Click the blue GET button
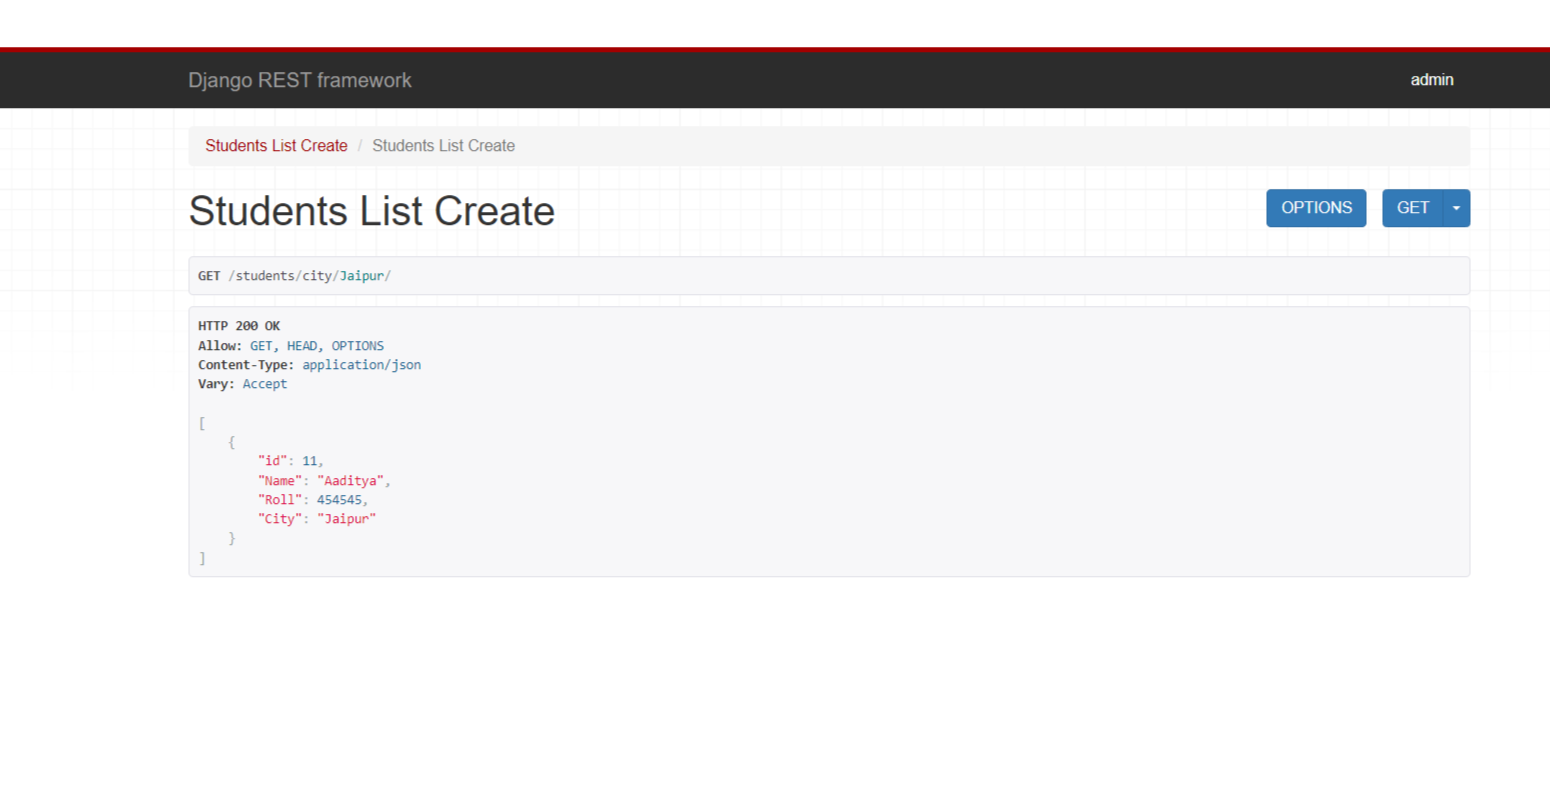The width and height of the screenshot is (1550, 790). (x=1412, y=208)
